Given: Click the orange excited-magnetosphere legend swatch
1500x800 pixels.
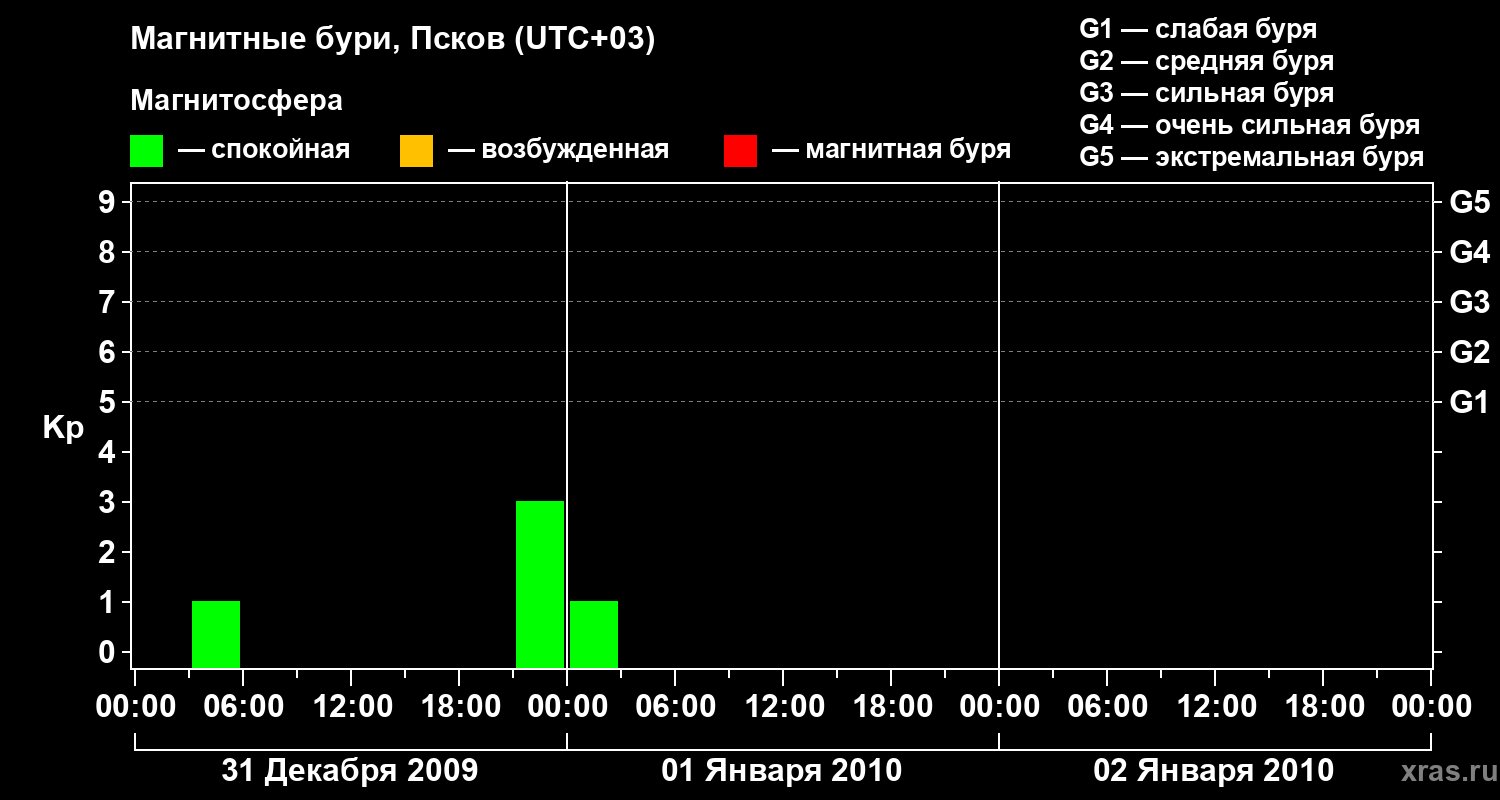Looking at the screenshot, I should (x=416, y=151).
